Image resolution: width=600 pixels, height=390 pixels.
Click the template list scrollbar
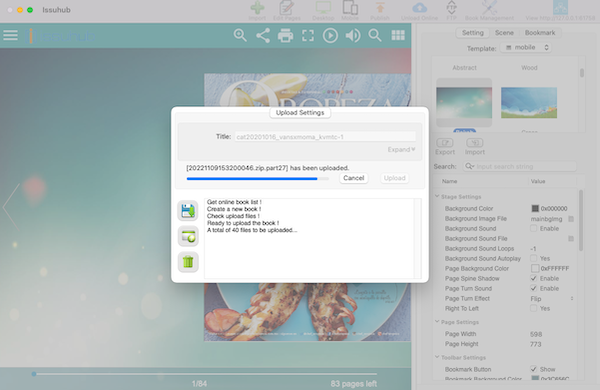coord(582,73)
